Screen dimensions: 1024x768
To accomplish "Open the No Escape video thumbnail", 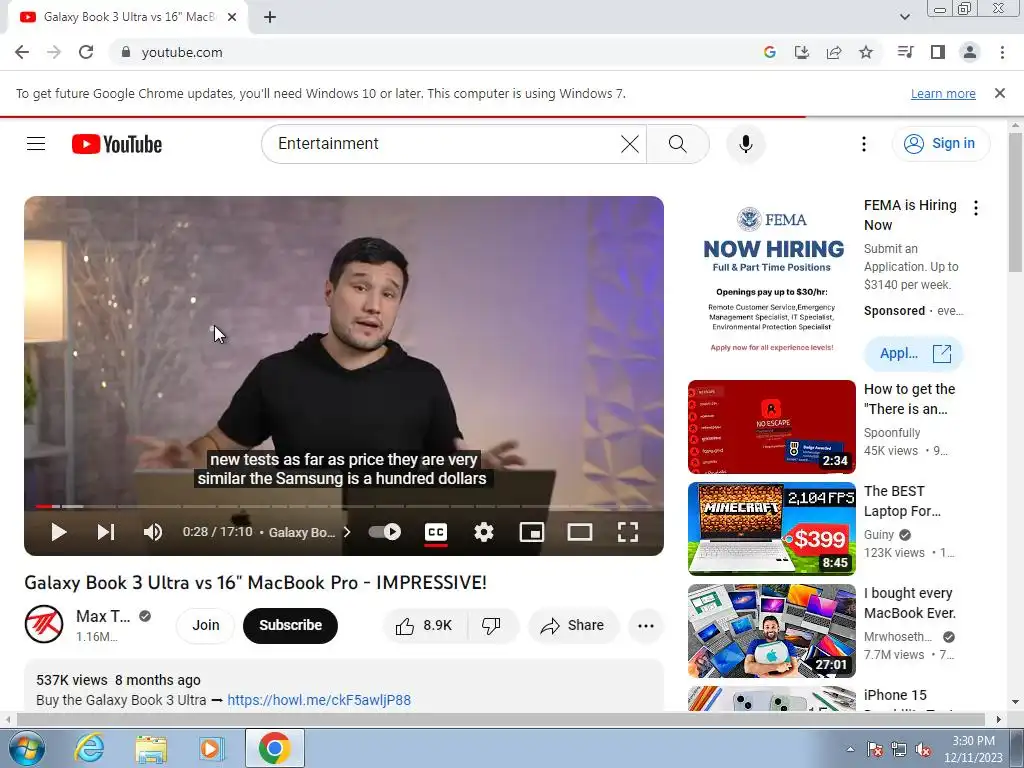I will pos(771,426).
